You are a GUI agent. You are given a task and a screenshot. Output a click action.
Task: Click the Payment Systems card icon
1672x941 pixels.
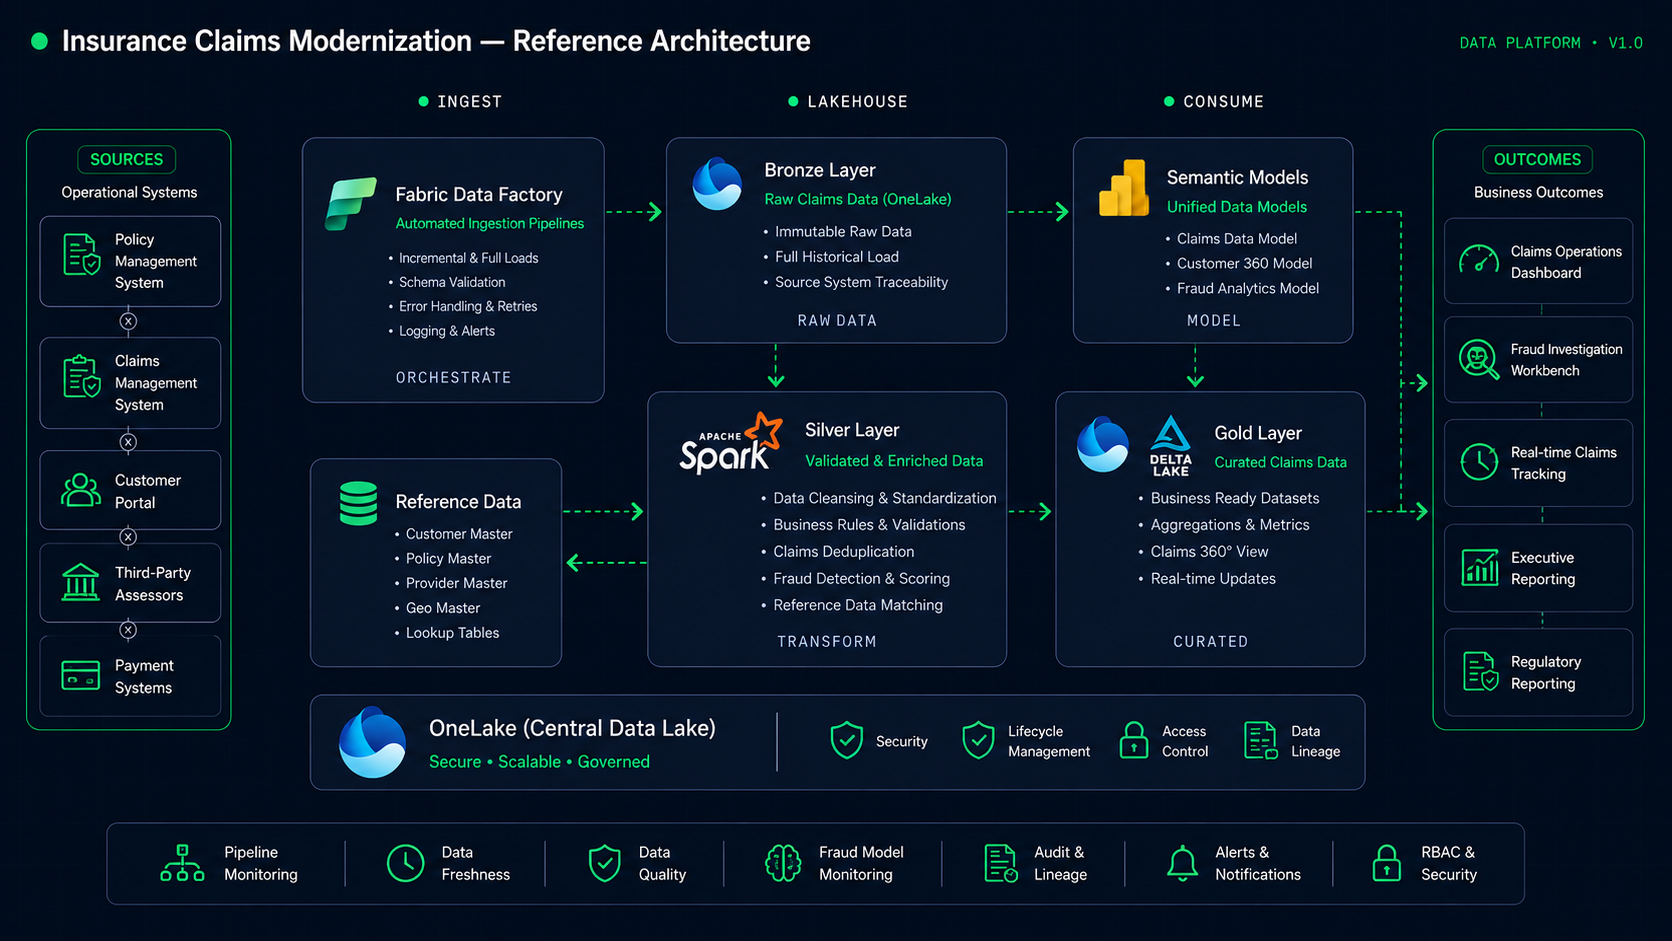(x=81, y=676)
